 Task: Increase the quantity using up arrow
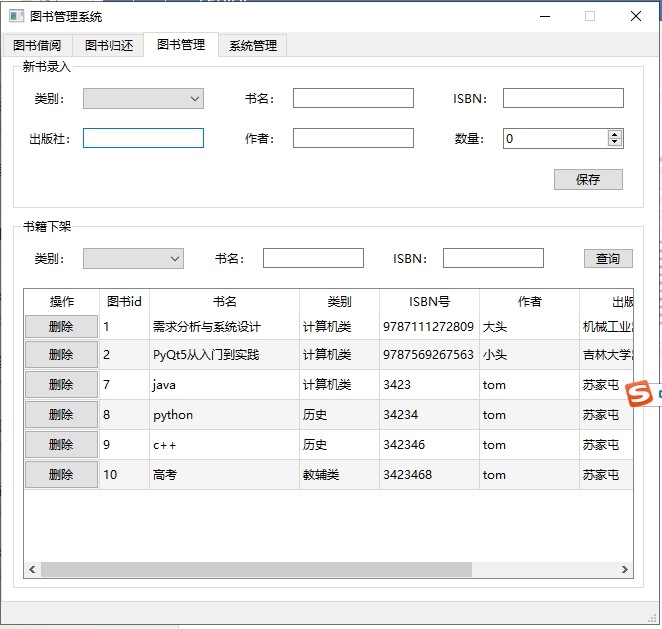pyautogui.click(x=614, y=134)
